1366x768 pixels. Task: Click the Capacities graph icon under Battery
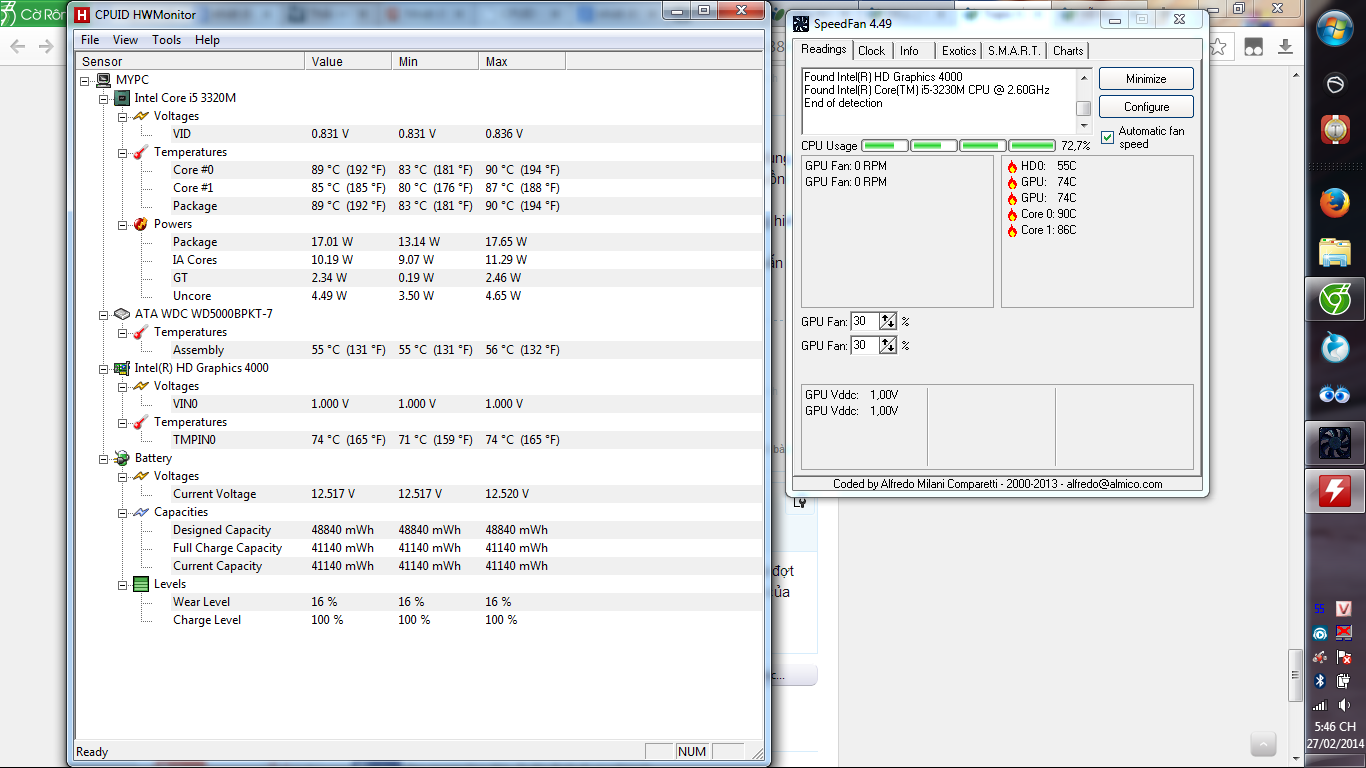(141, 512)
